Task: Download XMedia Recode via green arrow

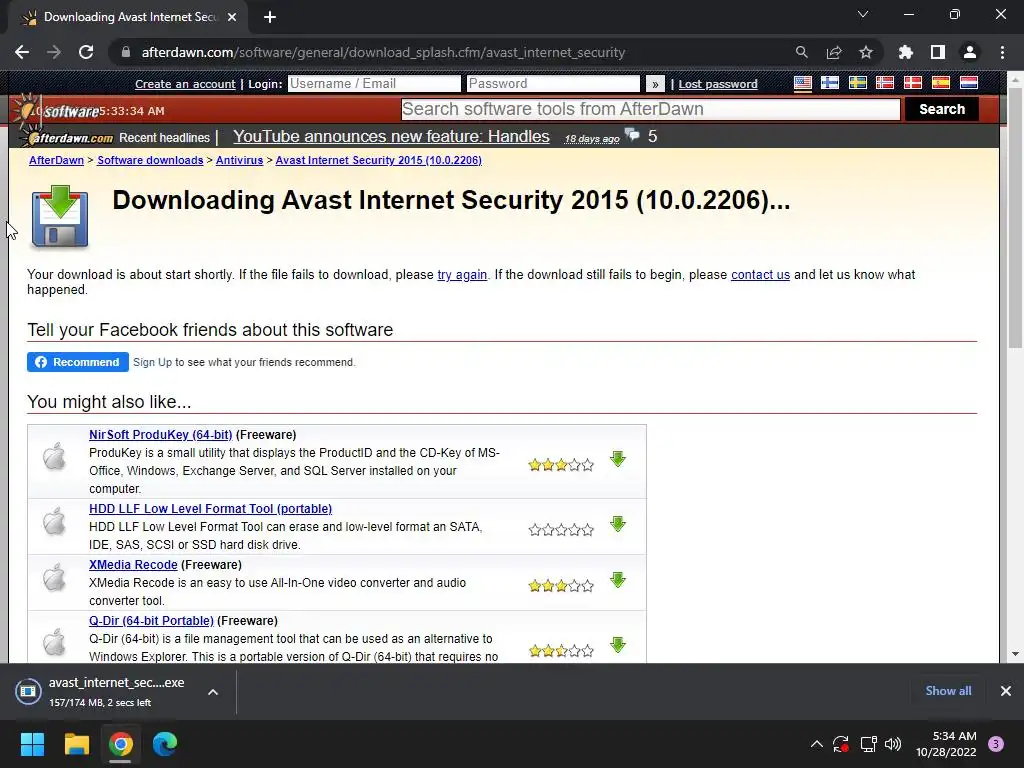Action: (x=618, y=580)
